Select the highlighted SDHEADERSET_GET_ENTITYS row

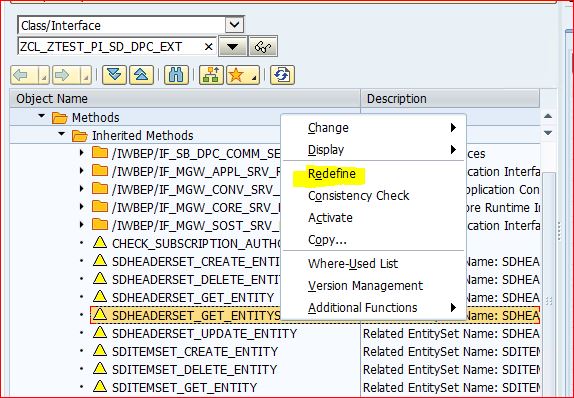pyautogui.click(x=185, y=315)
